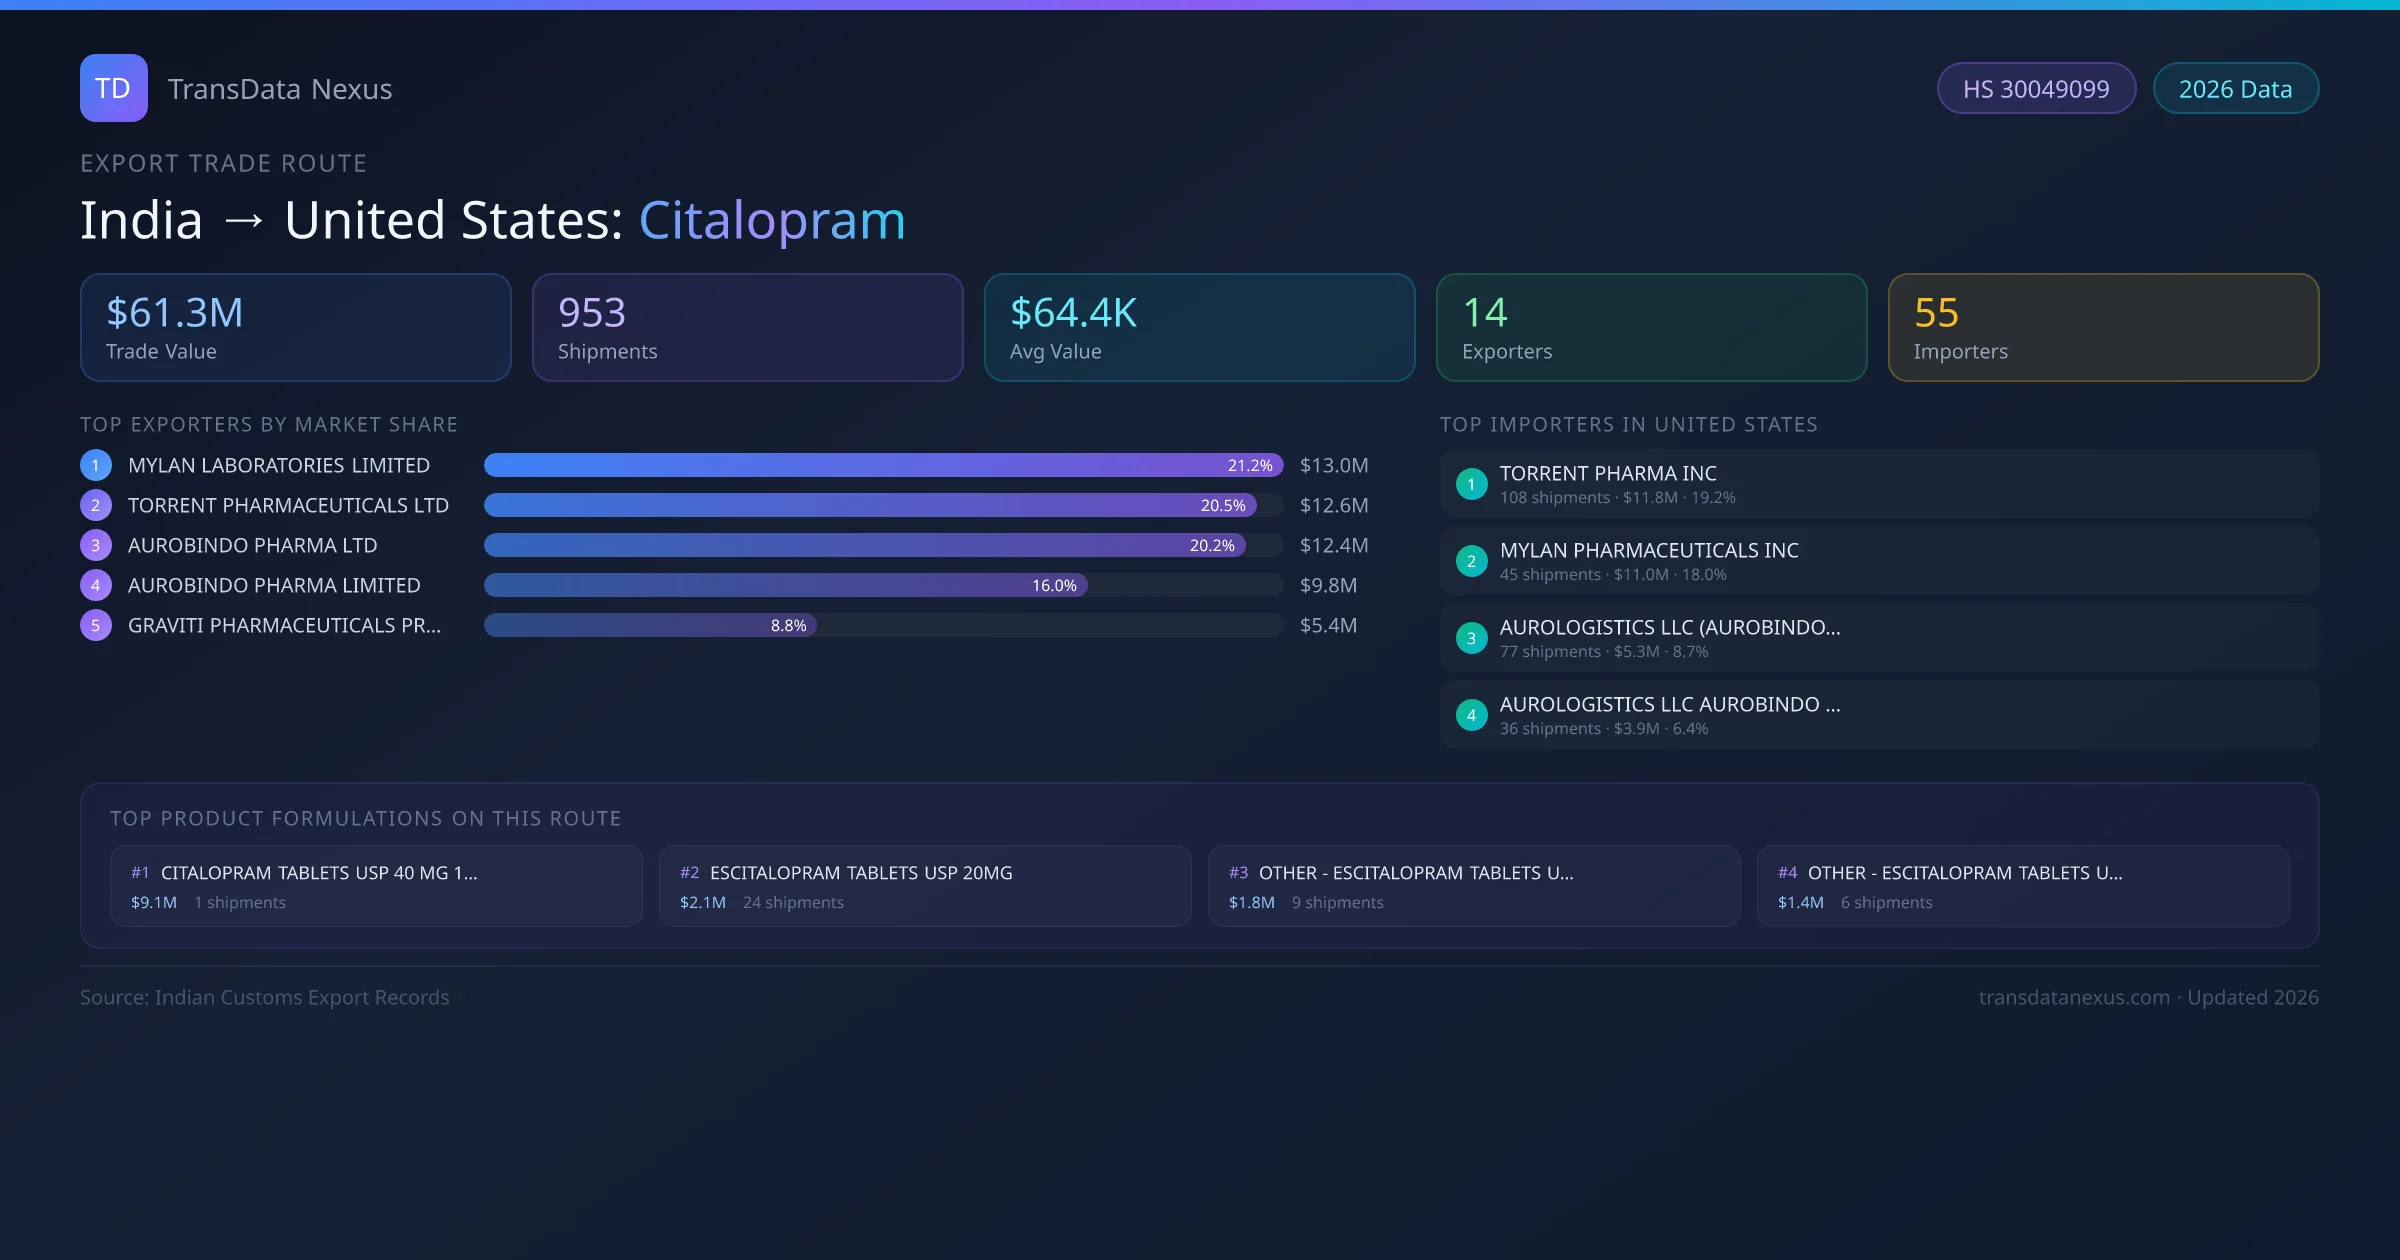Click the numbered badge for MYLAN PHARMACEUTICALS INC
Viewport: 2400px width, 1260px height.
1471,561
